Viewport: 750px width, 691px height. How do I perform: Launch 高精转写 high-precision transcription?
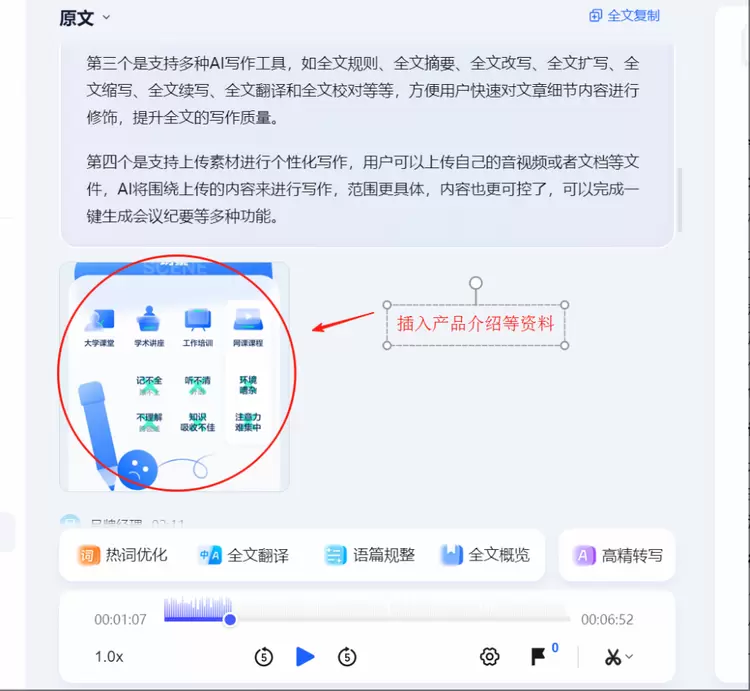click(x=618, y=555)
